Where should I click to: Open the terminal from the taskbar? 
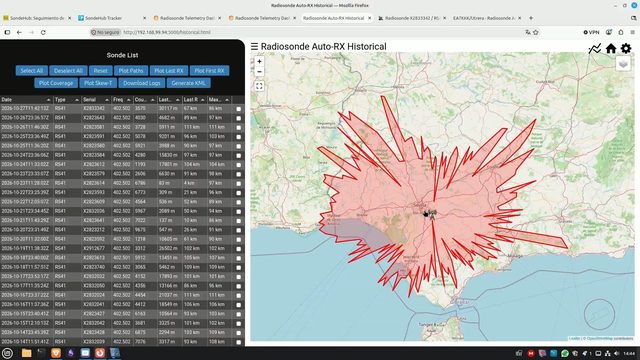coord(41,353)
